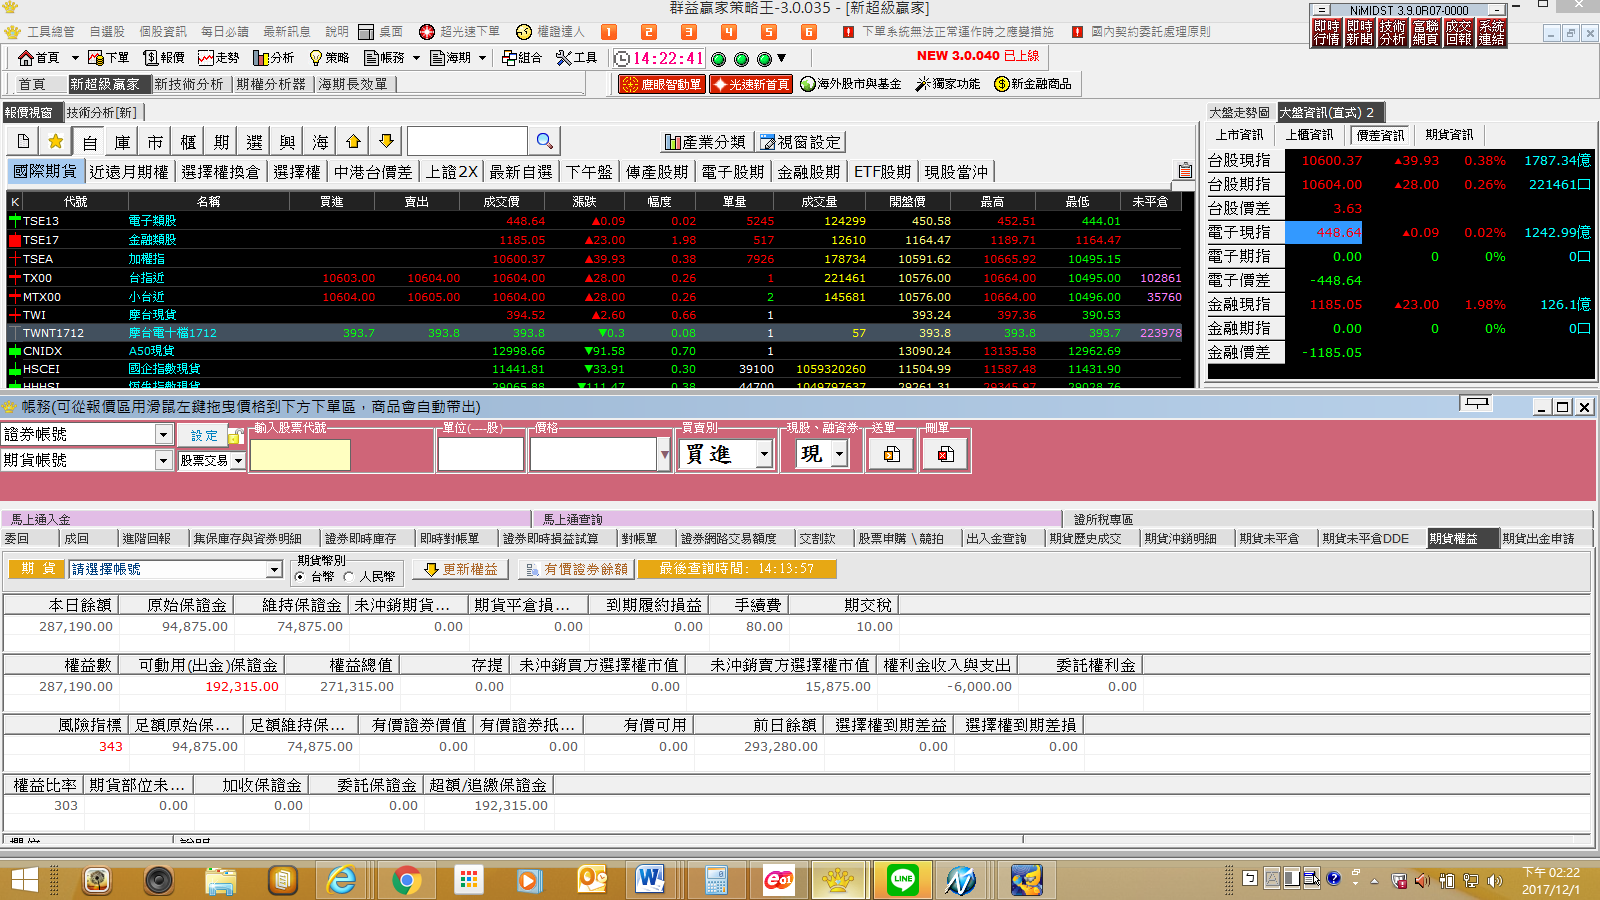Select the 台幣 currency radio button
1600x900 pixels.
[x=300, y=577]
